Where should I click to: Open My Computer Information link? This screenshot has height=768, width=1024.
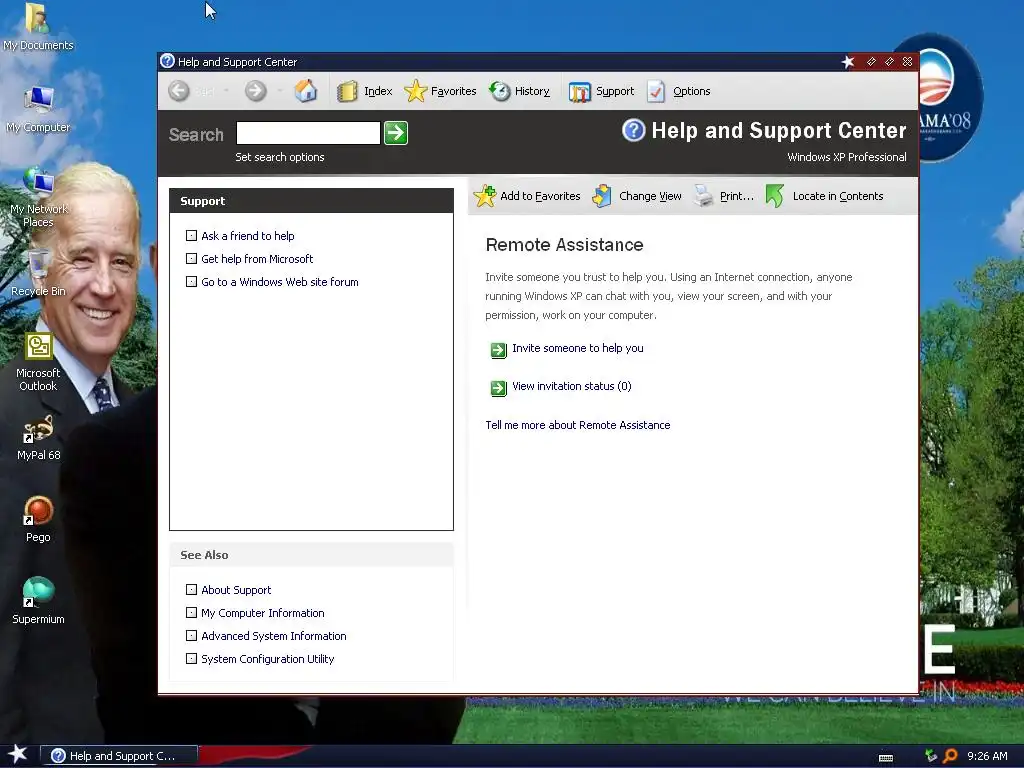coord(263,613)
